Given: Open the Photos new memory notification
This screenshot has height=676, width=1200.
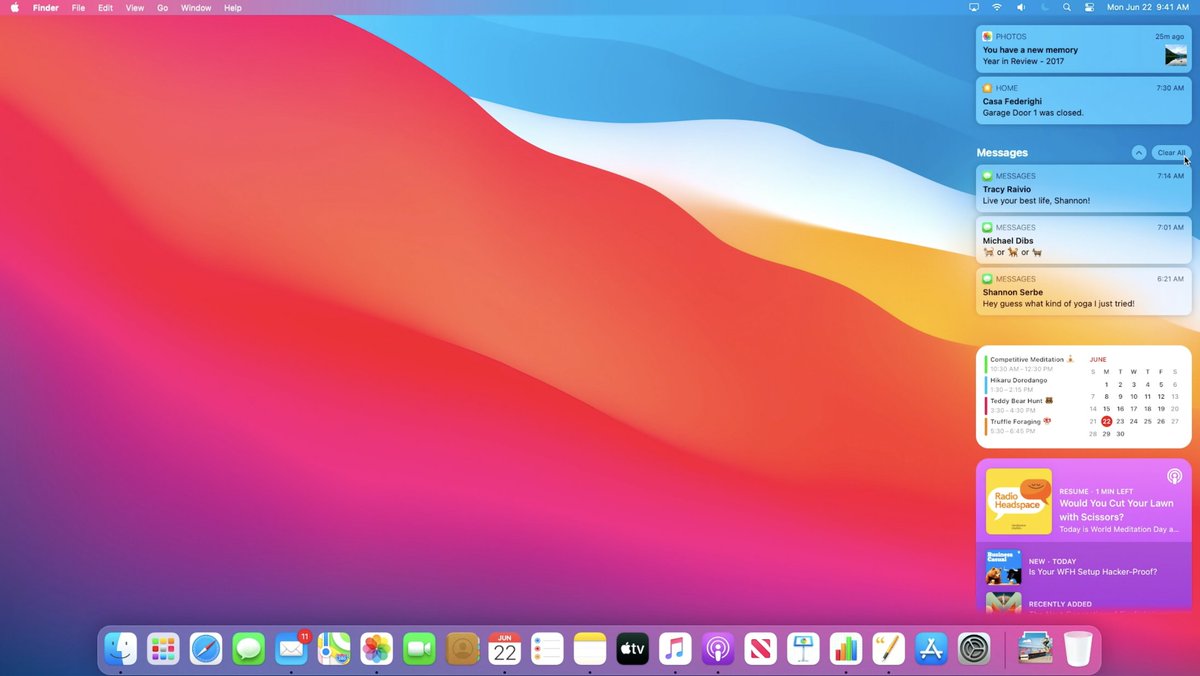Looking at the screenshot, I should (x=1083, y=48).
